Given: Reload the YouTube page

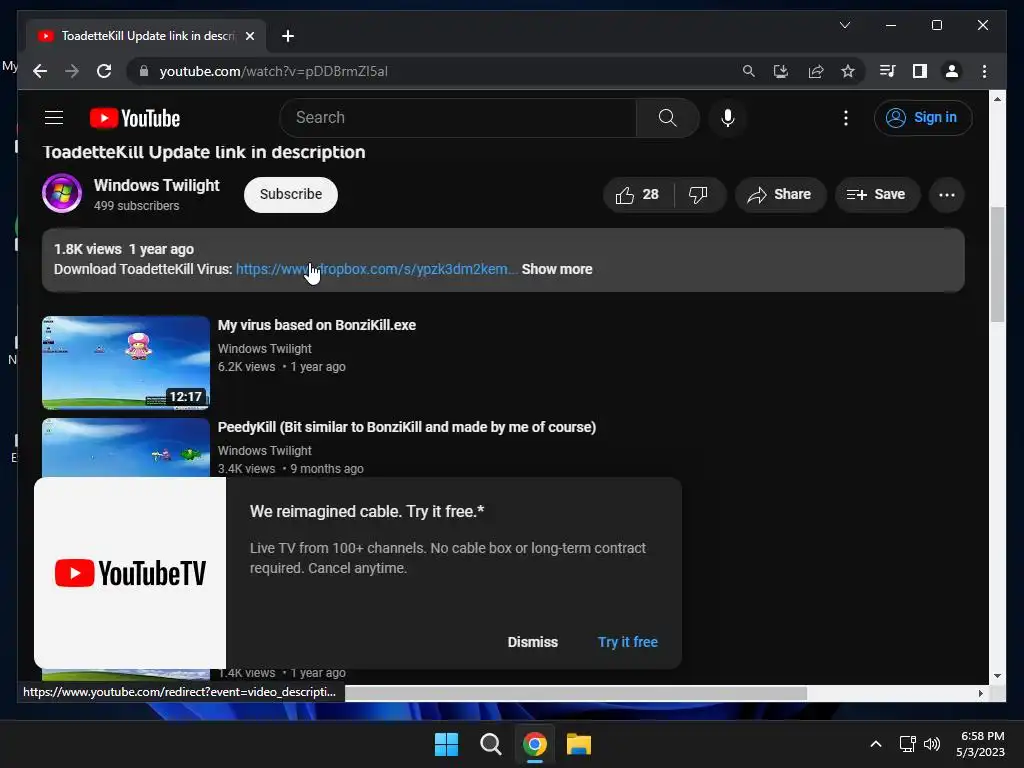Looking at the screenshot, I should pyautogui.click(x=104, y=71).
